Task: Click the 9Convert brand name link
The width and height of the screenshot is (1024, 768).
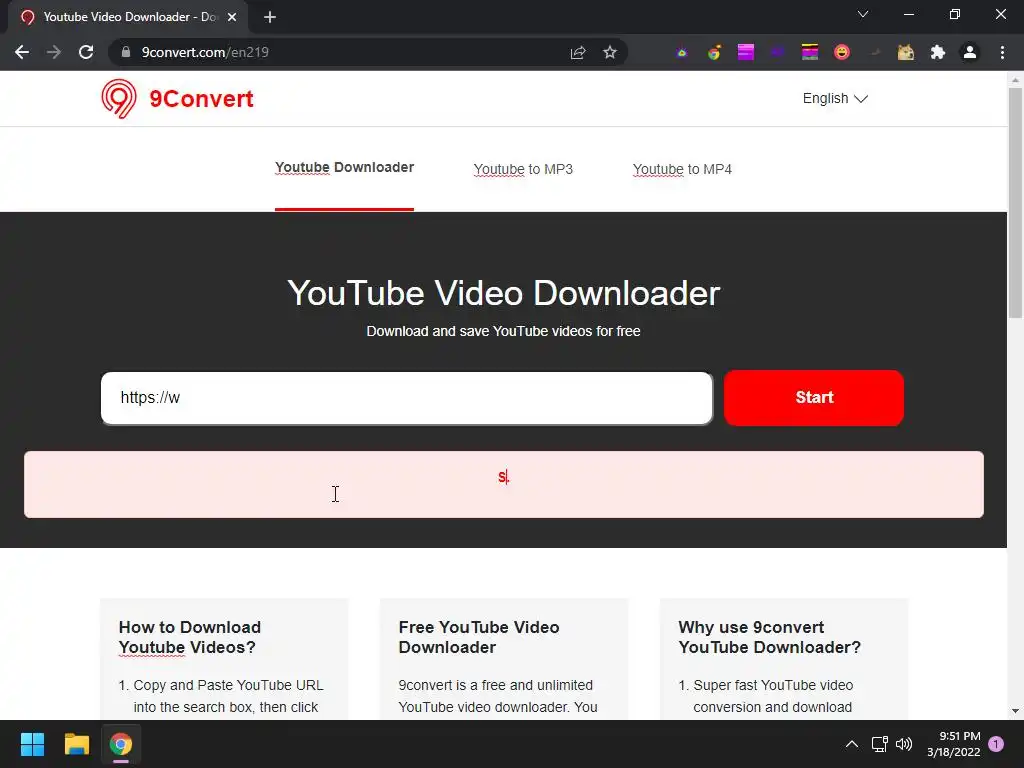Action: pos(201,99)
